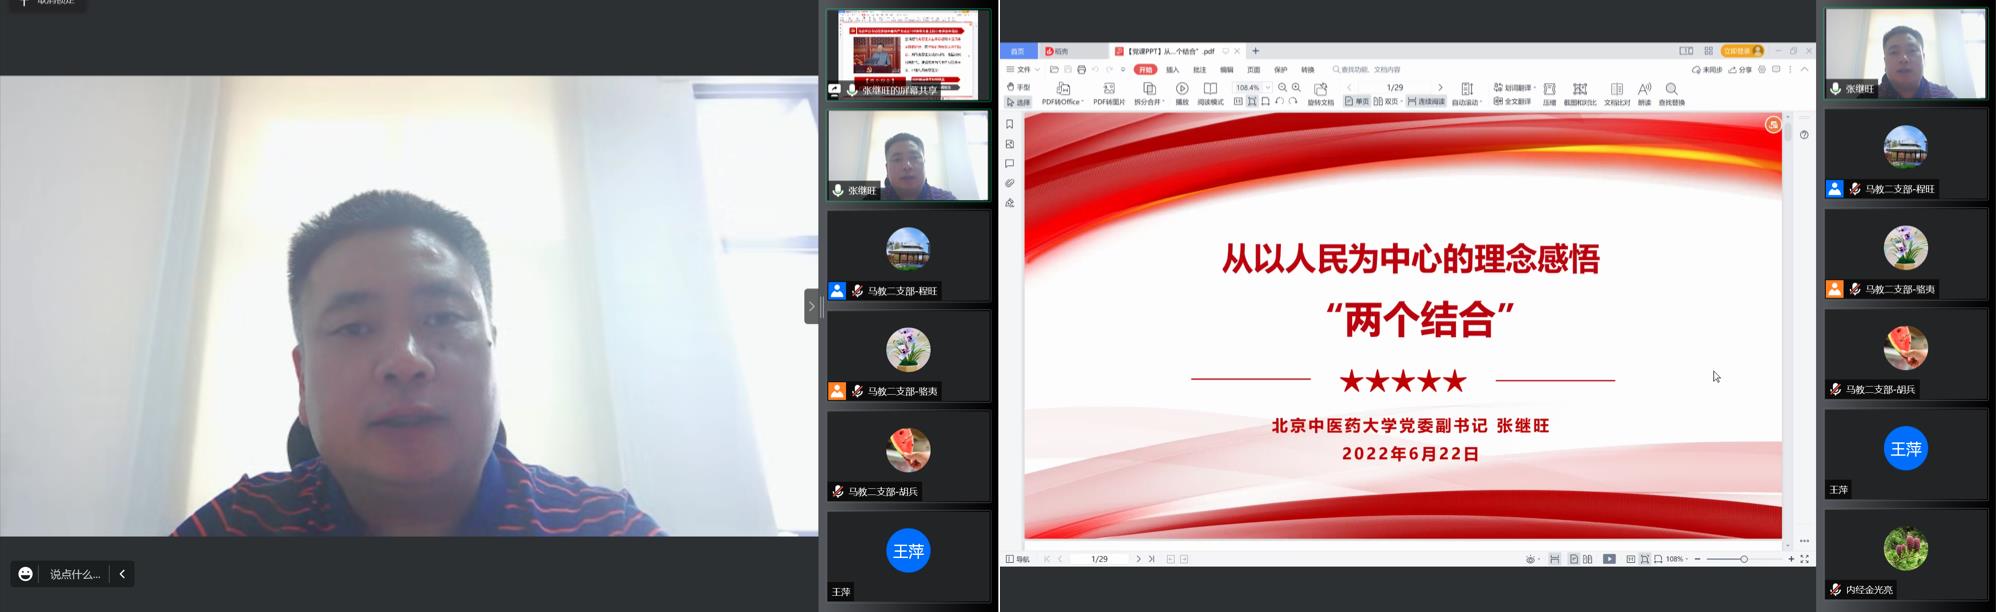Click the 旋转文档 rotate document icon

pos(1320,90)
